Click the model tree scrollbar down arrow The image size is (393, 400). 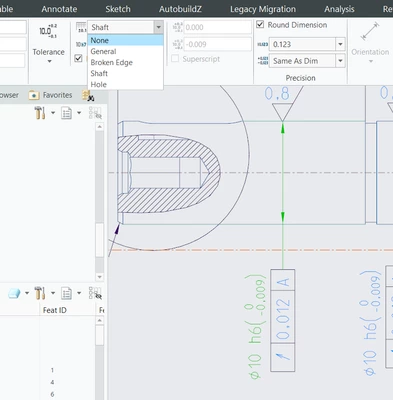click(x=99, y=277)
